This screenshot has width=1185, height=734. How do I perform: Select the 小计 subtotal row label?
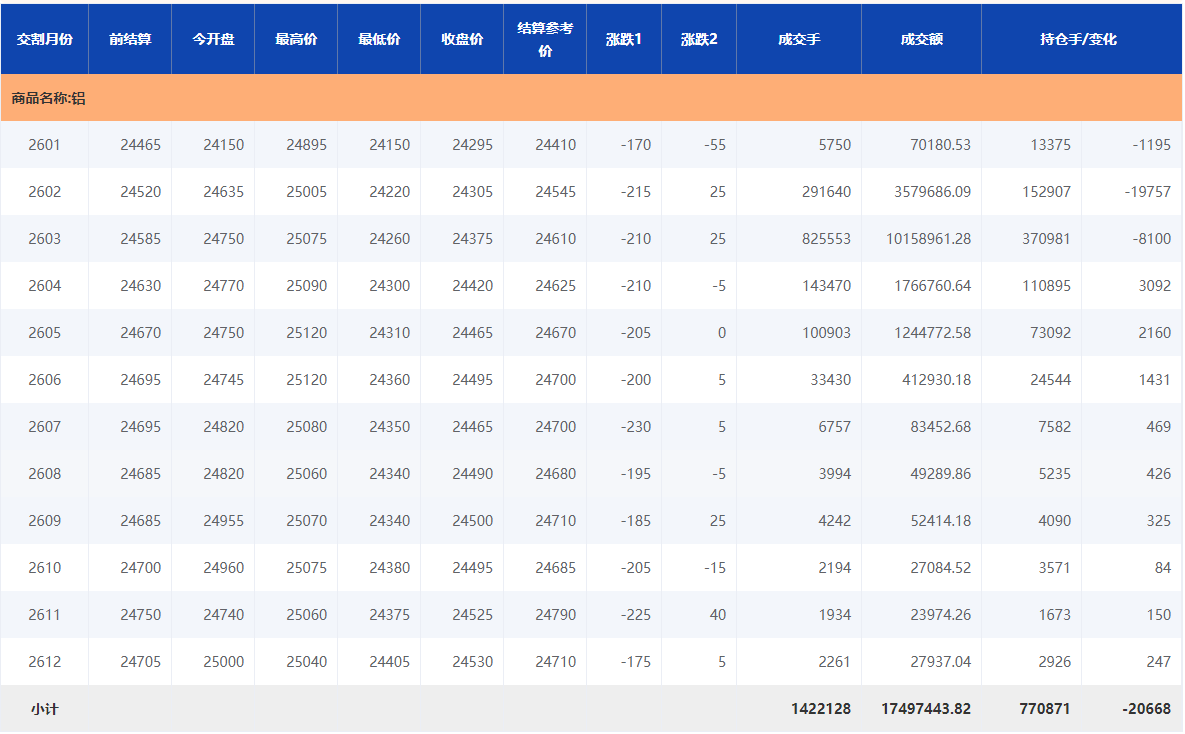coord(44,709)
